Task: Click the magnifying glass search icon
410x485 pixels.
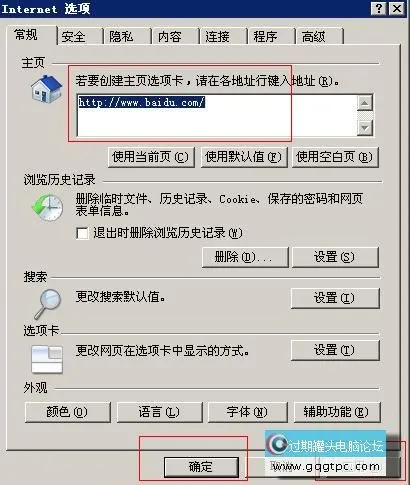Action: coord(47,304)
